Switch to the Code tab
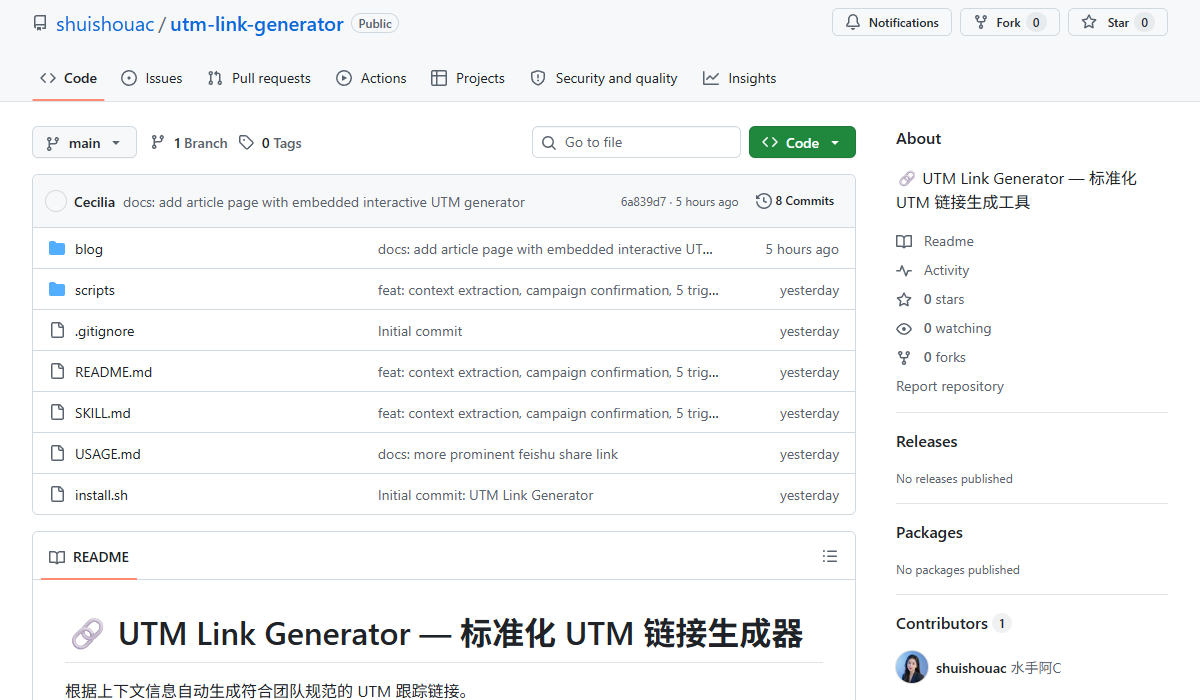 (68, 78)
